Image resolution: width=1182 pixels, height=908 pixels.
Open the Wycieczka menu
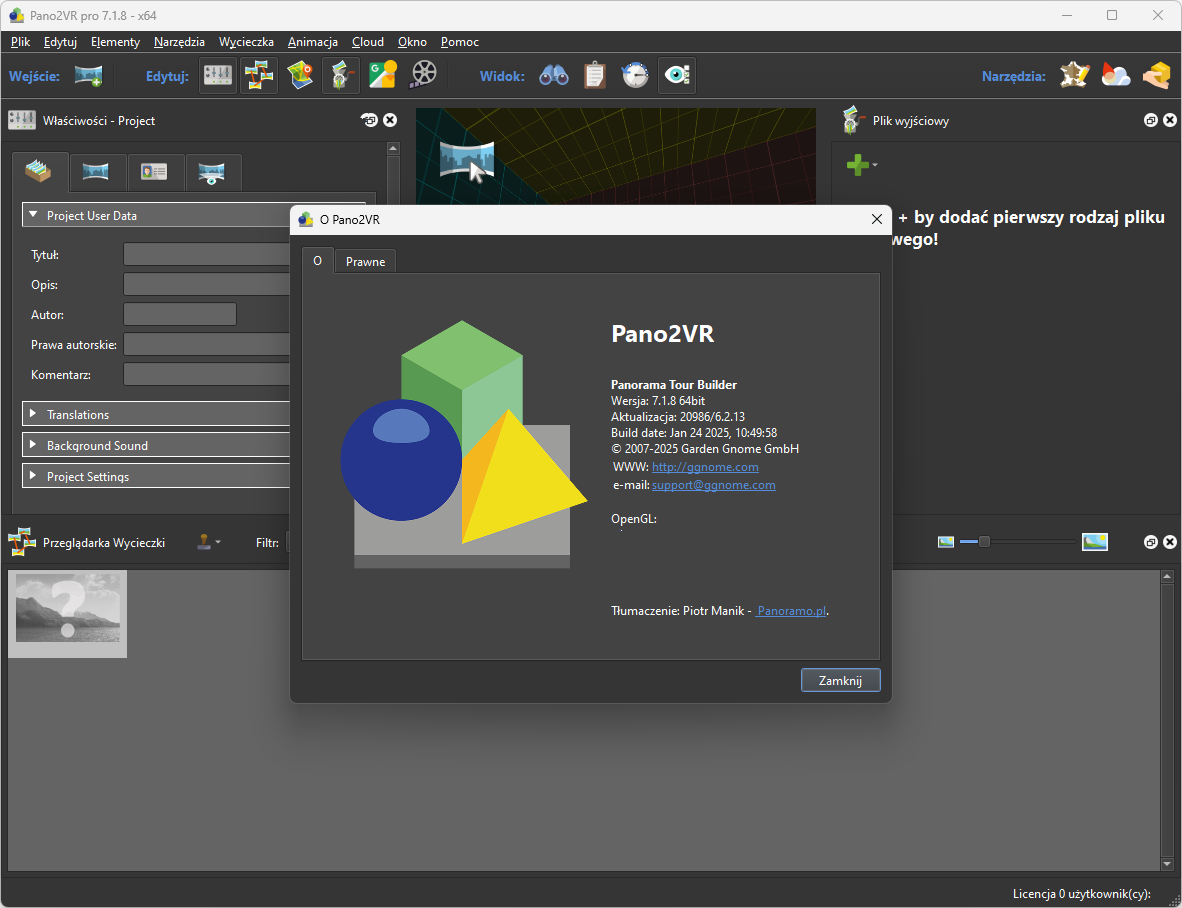(247, 41)
